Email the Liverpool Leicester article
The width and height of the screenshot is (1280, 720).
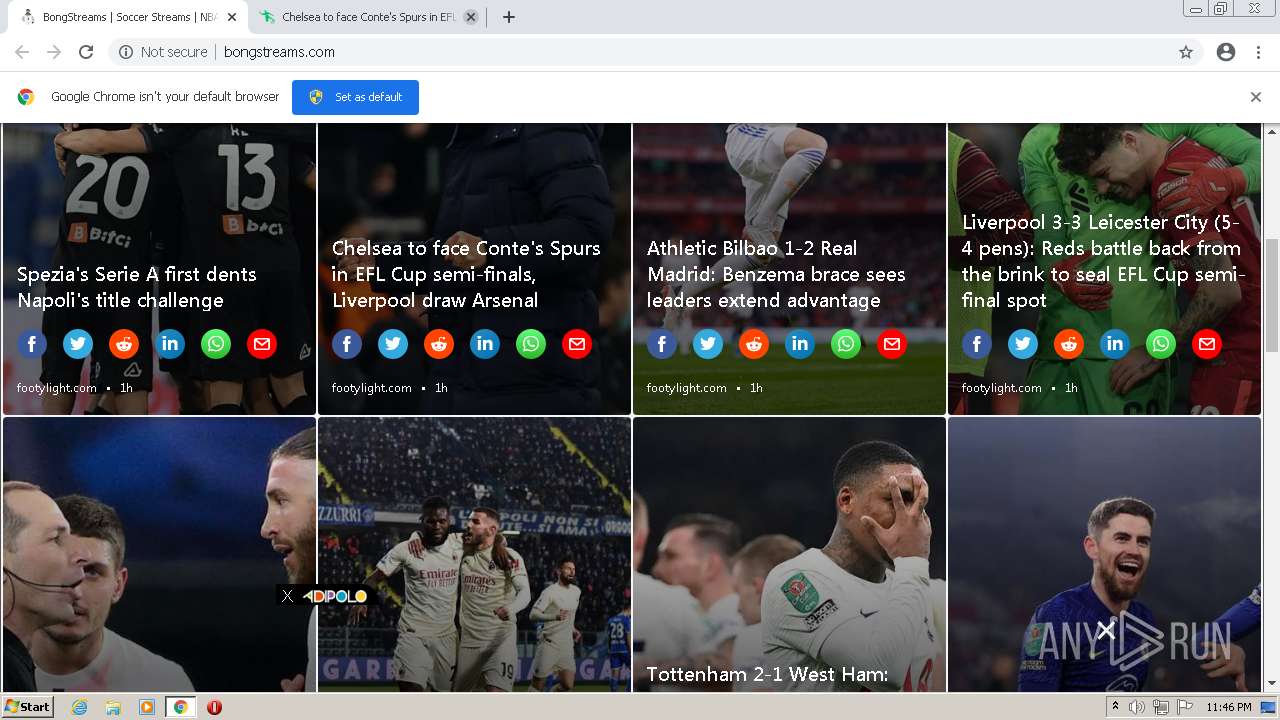[1207, 344]
